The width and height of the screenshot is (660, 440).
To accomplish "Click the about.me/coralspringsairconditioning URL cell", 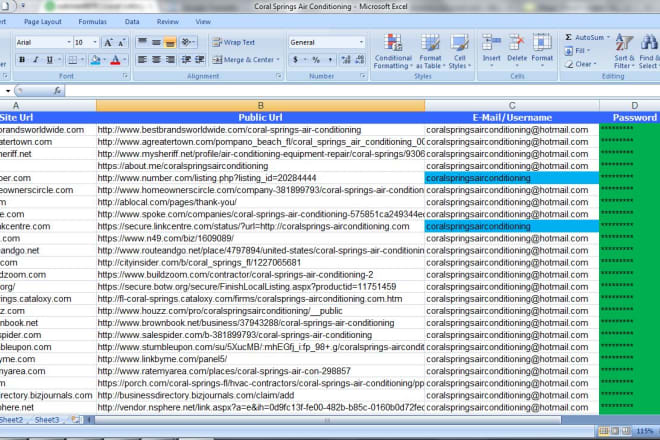I will [261, 166].
